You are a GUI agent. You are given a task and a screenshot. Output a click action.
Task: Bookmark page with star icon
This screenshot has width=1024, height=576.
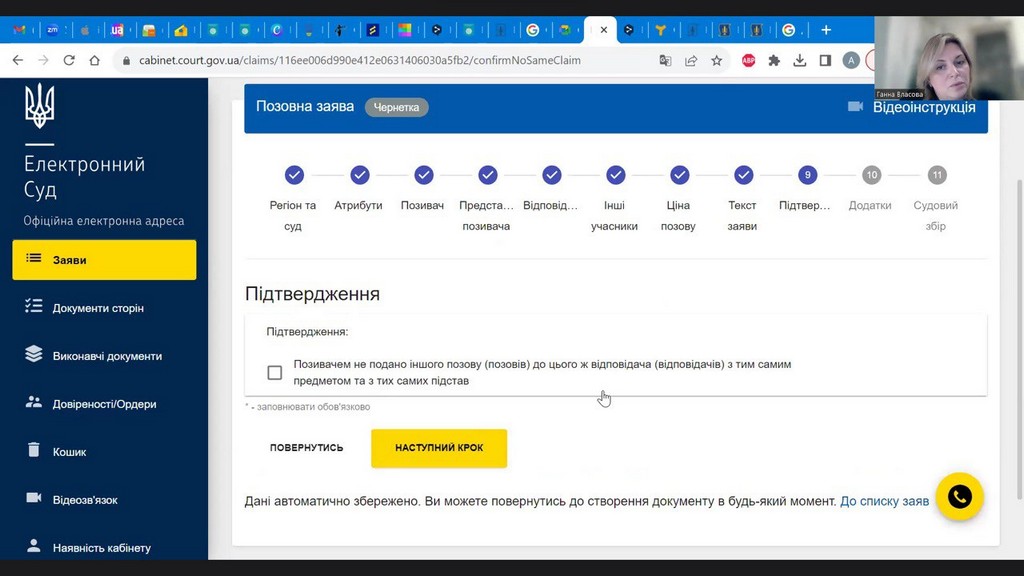pos(717,60)
